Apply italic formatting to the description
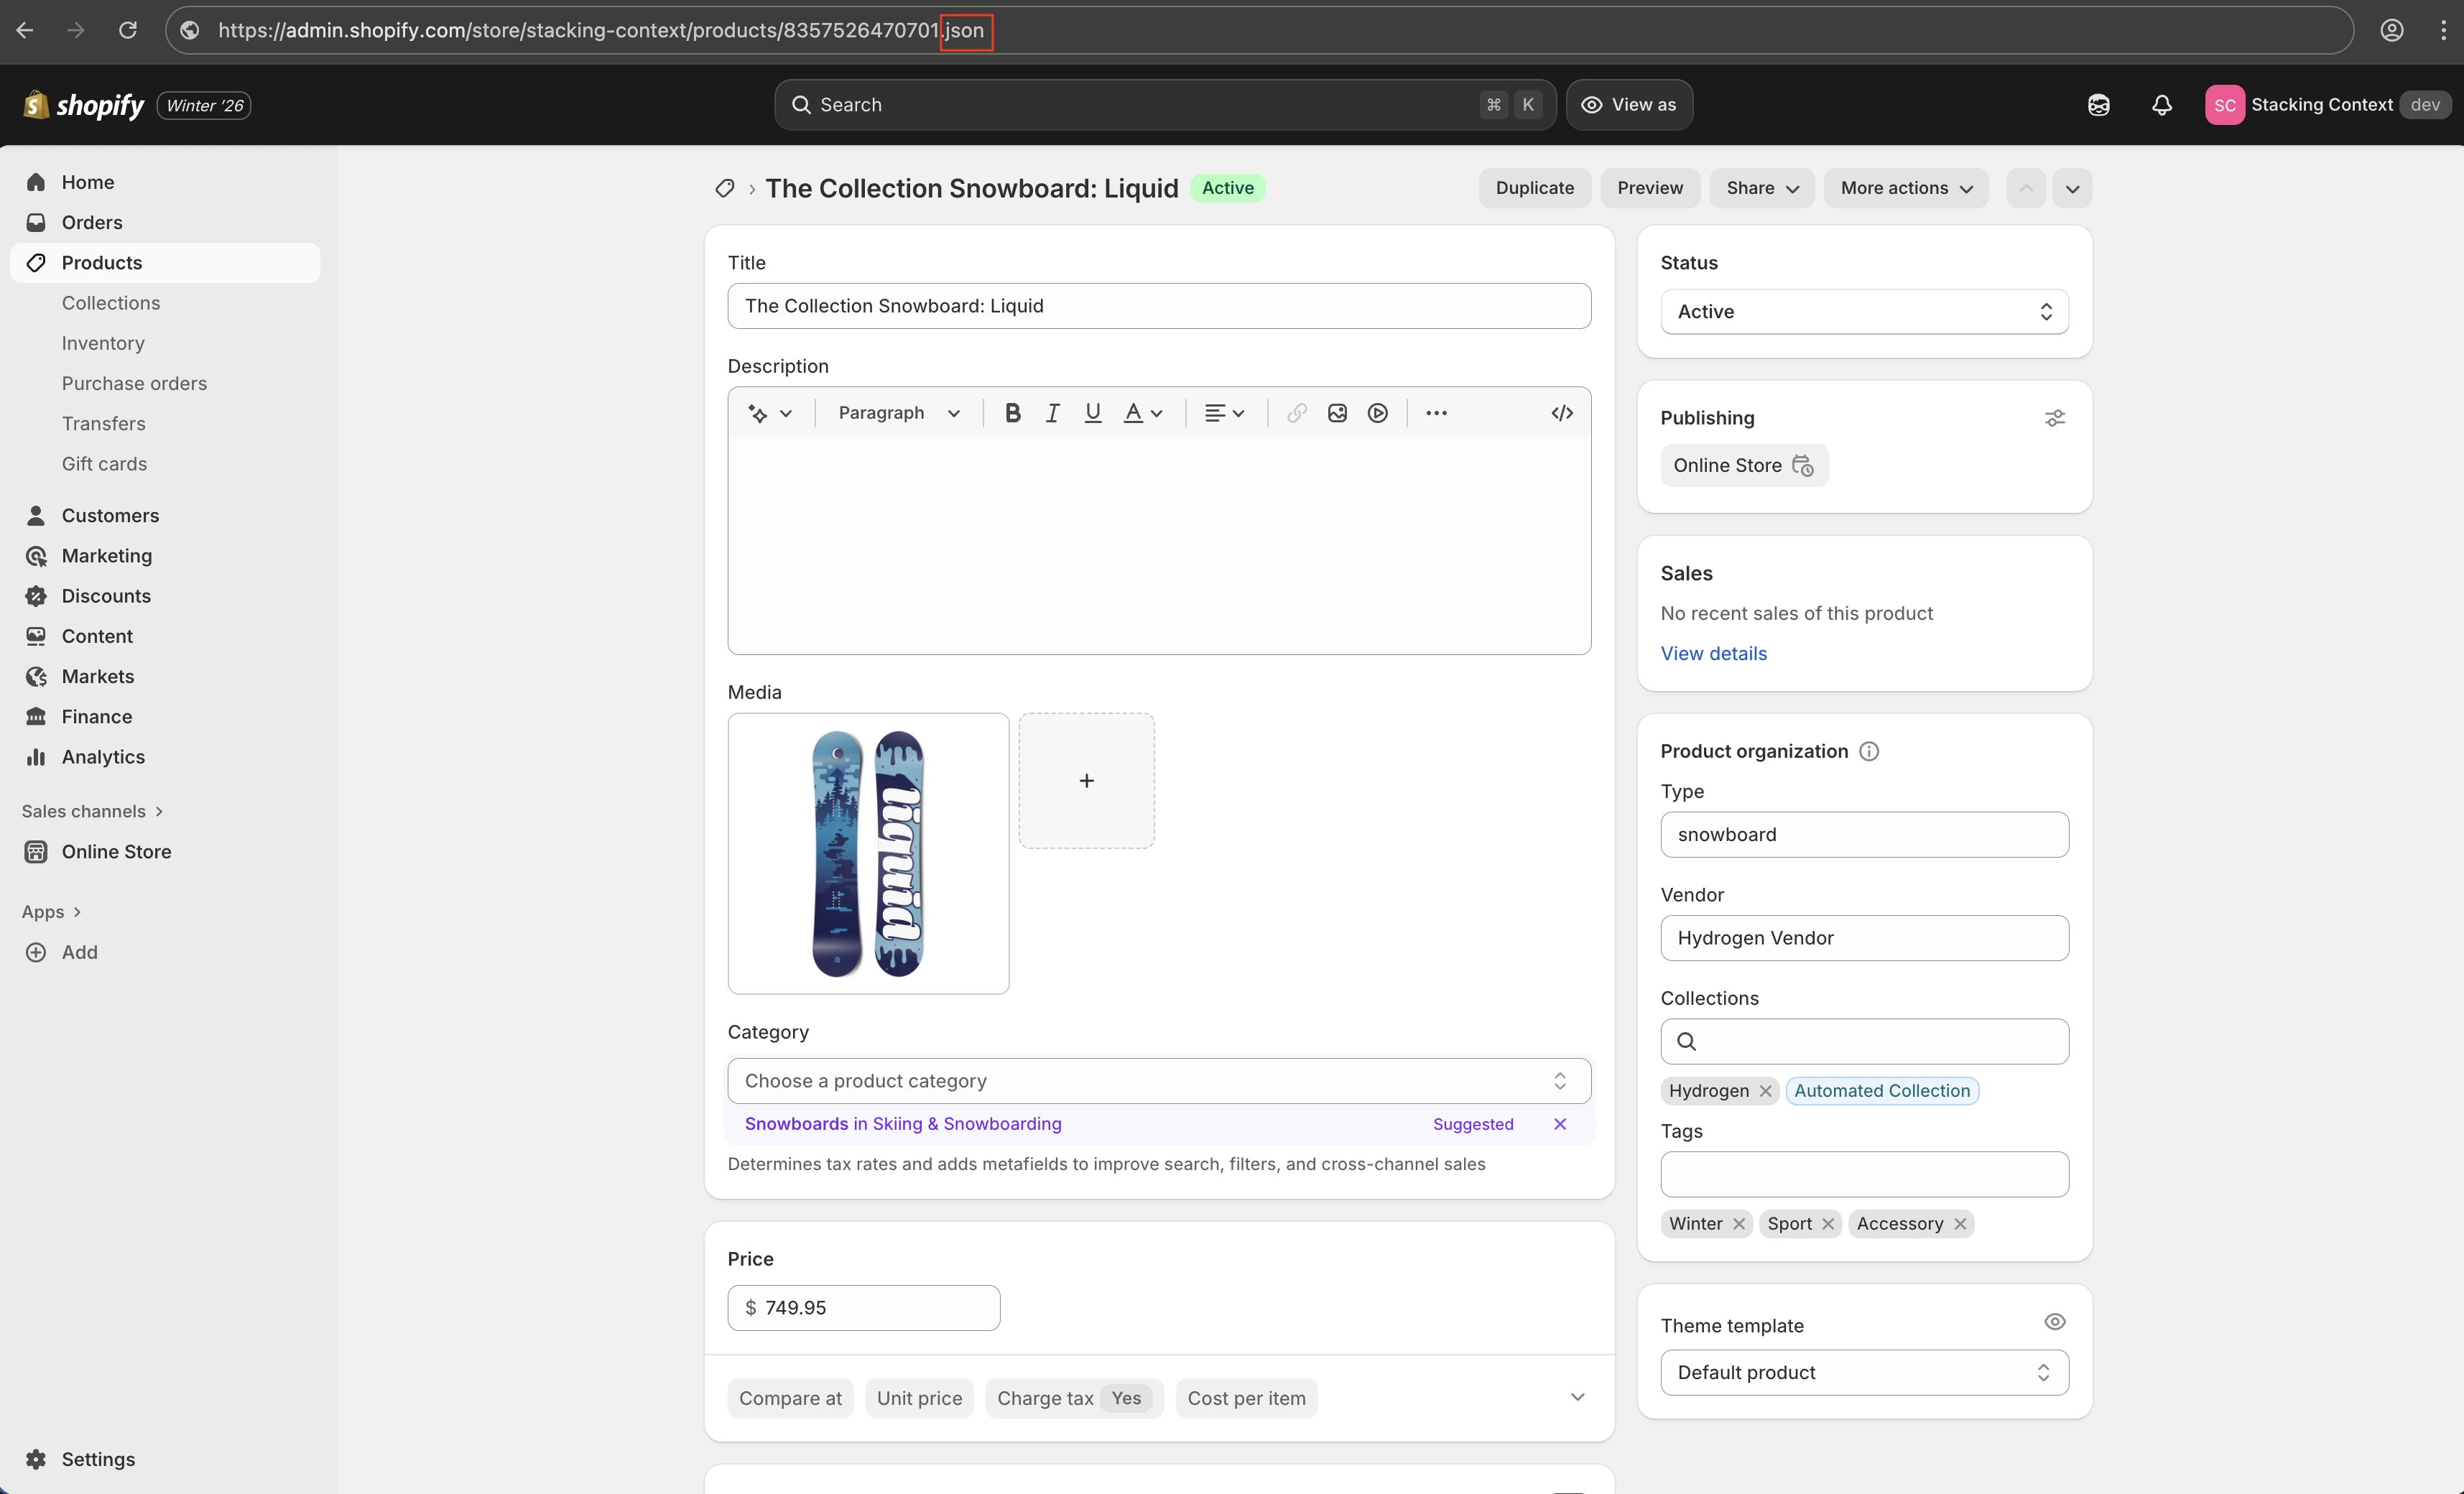 tap(1052, 412)
